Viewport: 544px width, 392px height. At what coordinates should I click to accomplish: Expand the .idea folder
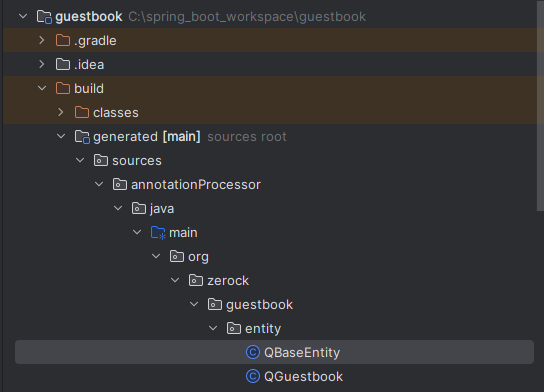click(x=42, y=64)
